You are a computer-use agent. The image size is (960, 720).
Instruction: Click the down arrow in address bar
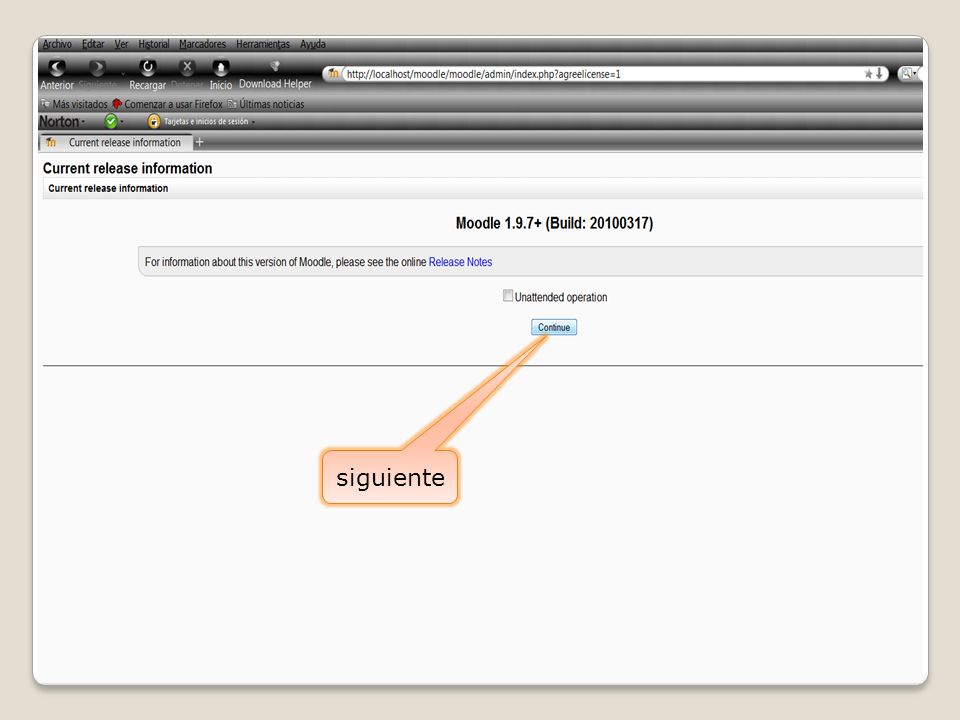coord(879,74)
